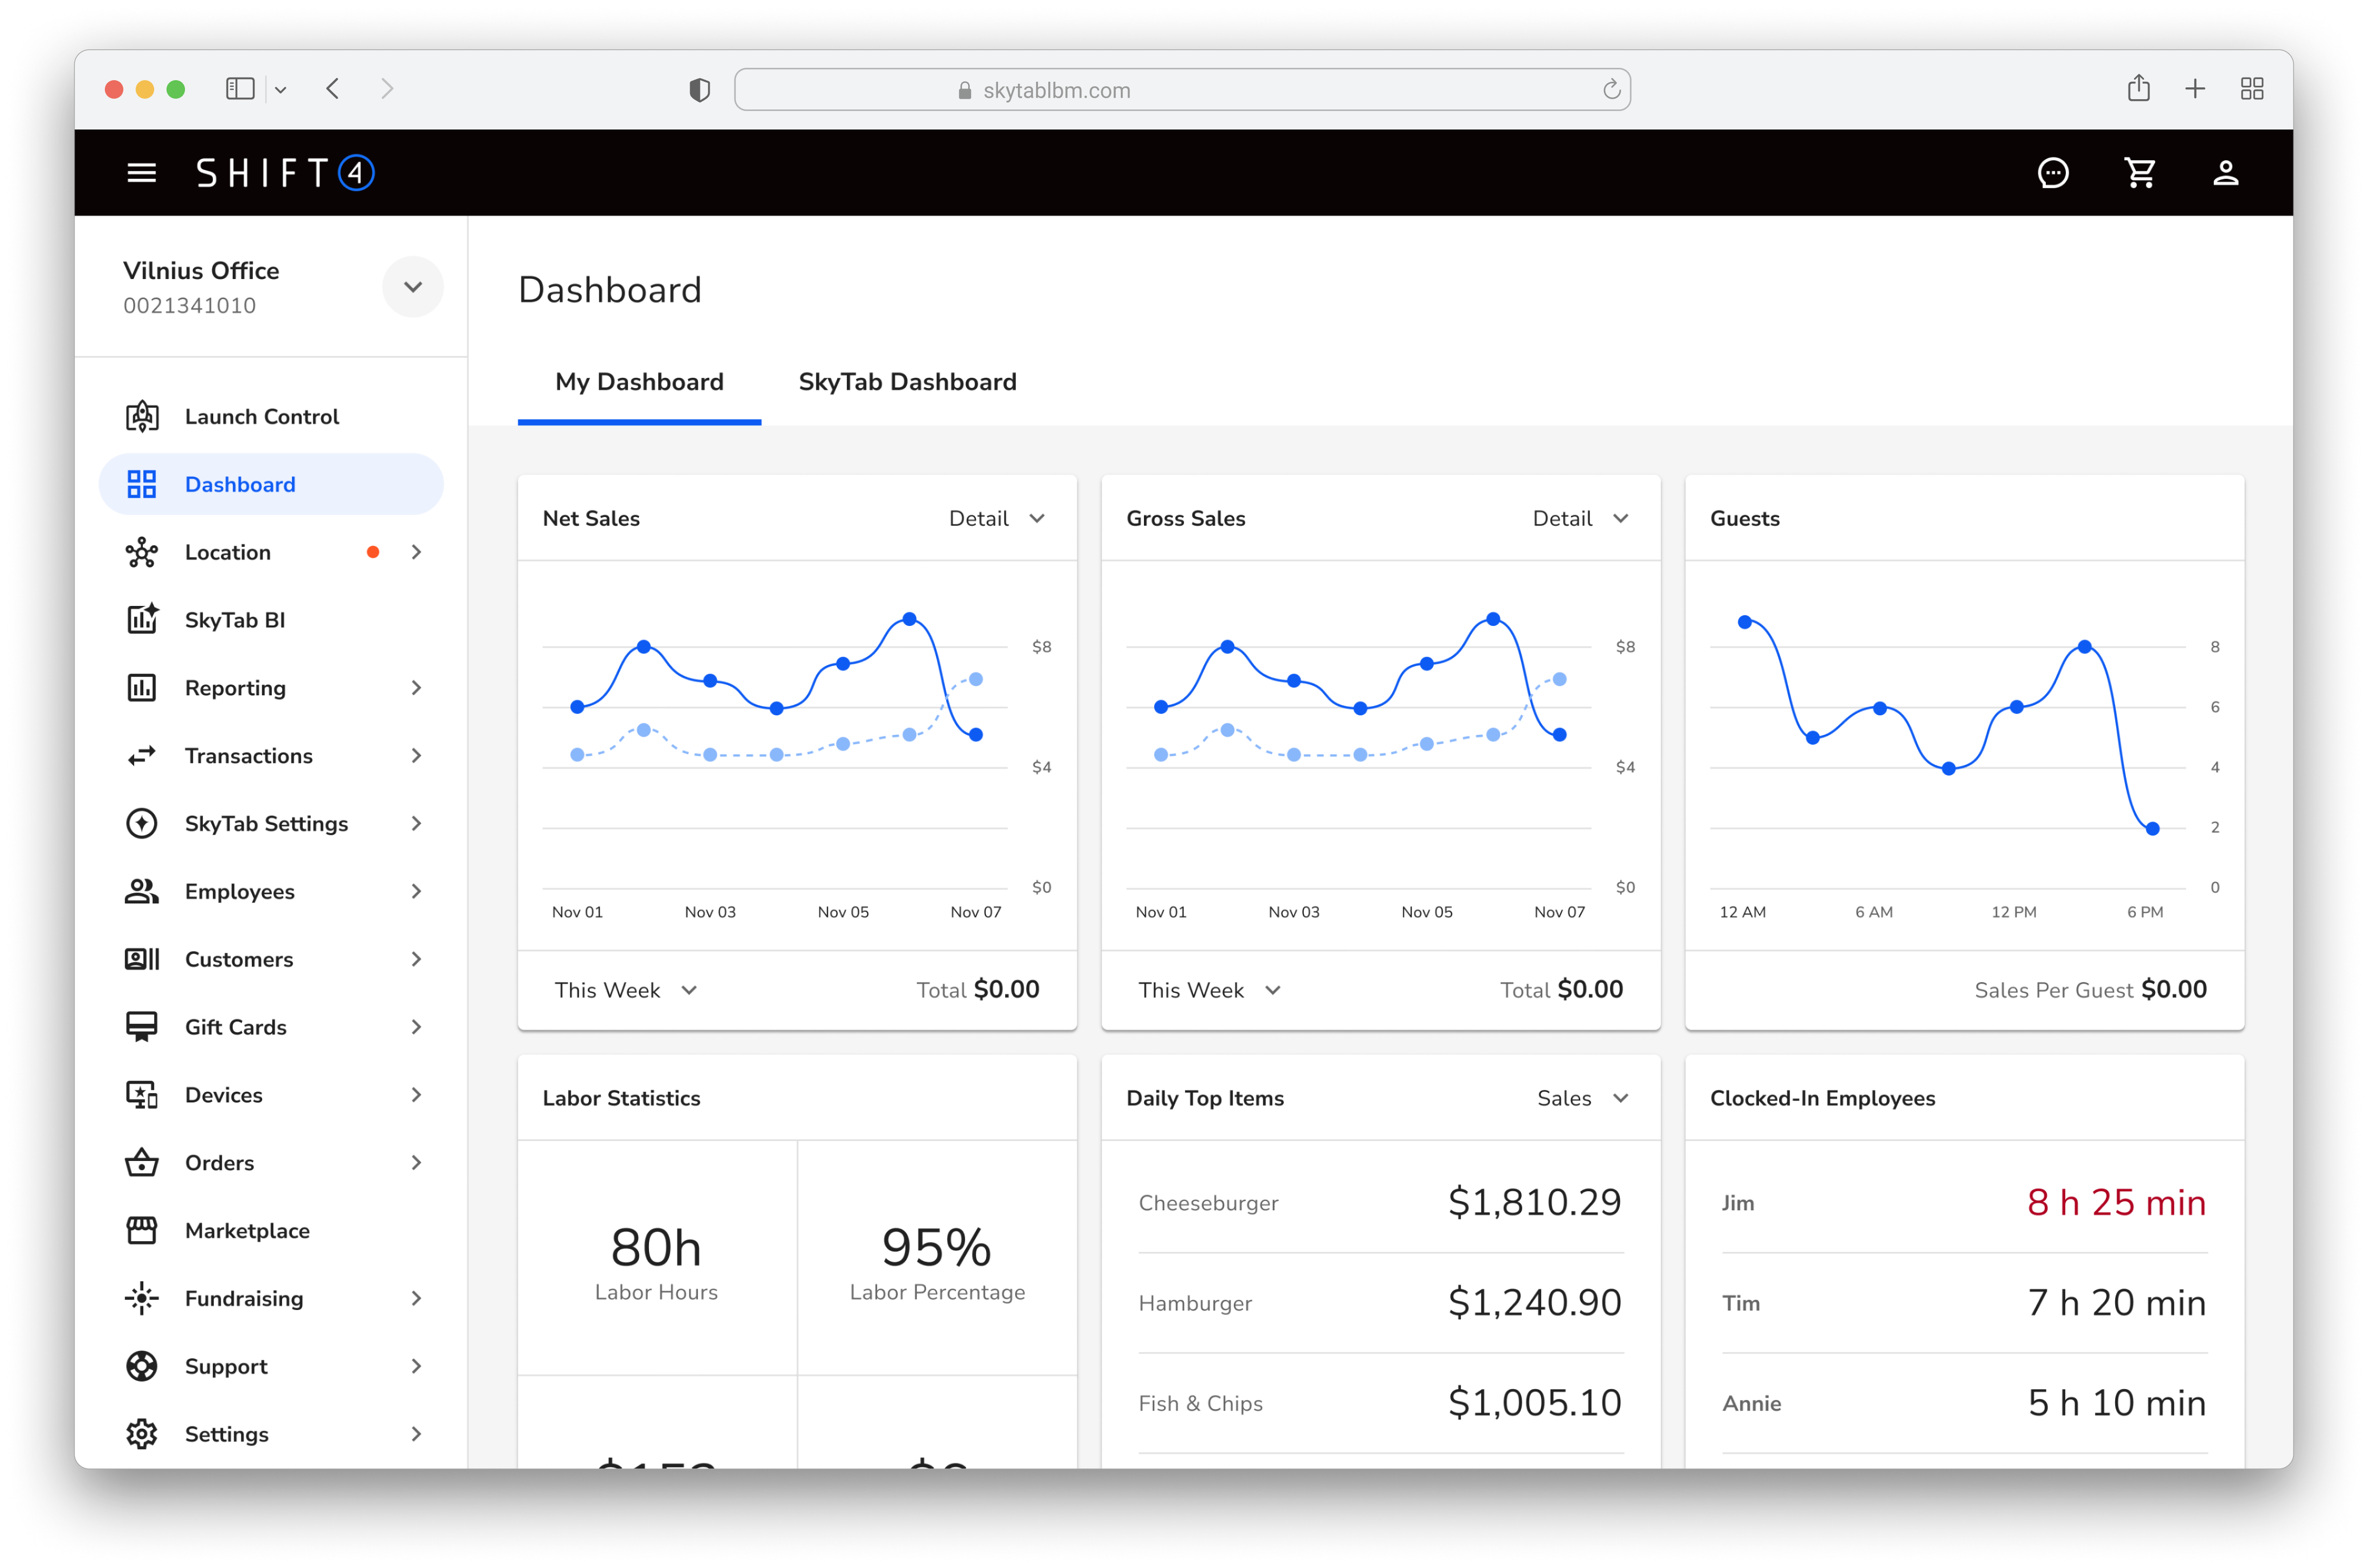Expand the Vilnius Office location switcher

tap(413, 287)
